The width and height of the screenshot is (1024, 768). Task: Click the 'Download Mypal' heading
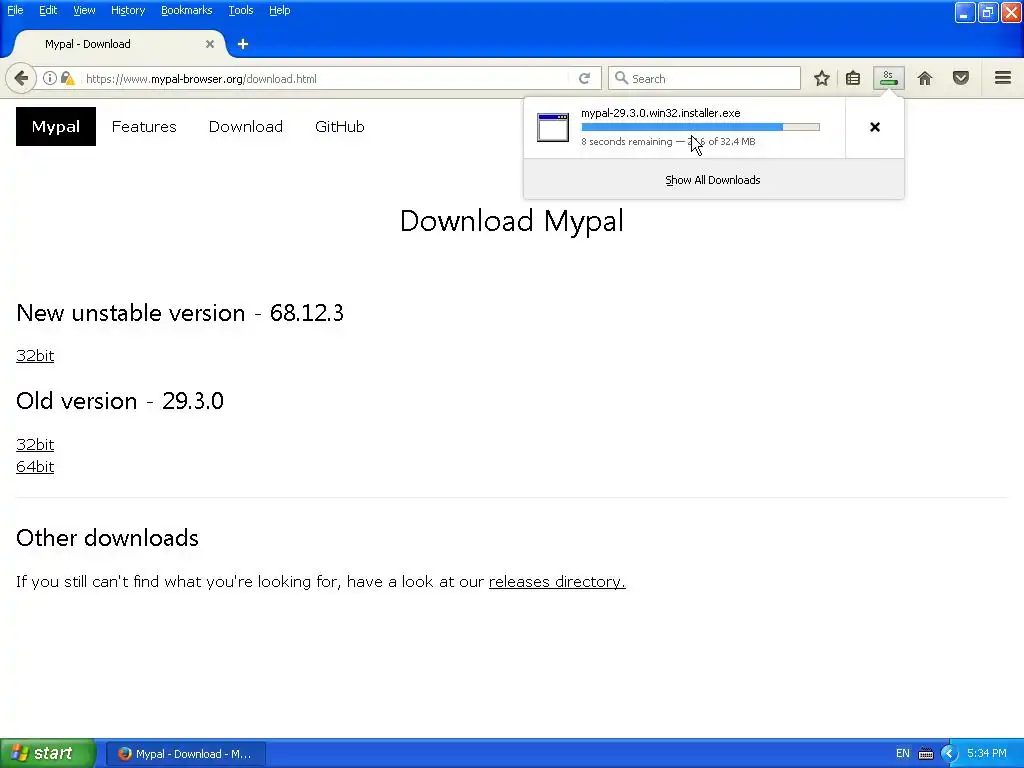512,221
